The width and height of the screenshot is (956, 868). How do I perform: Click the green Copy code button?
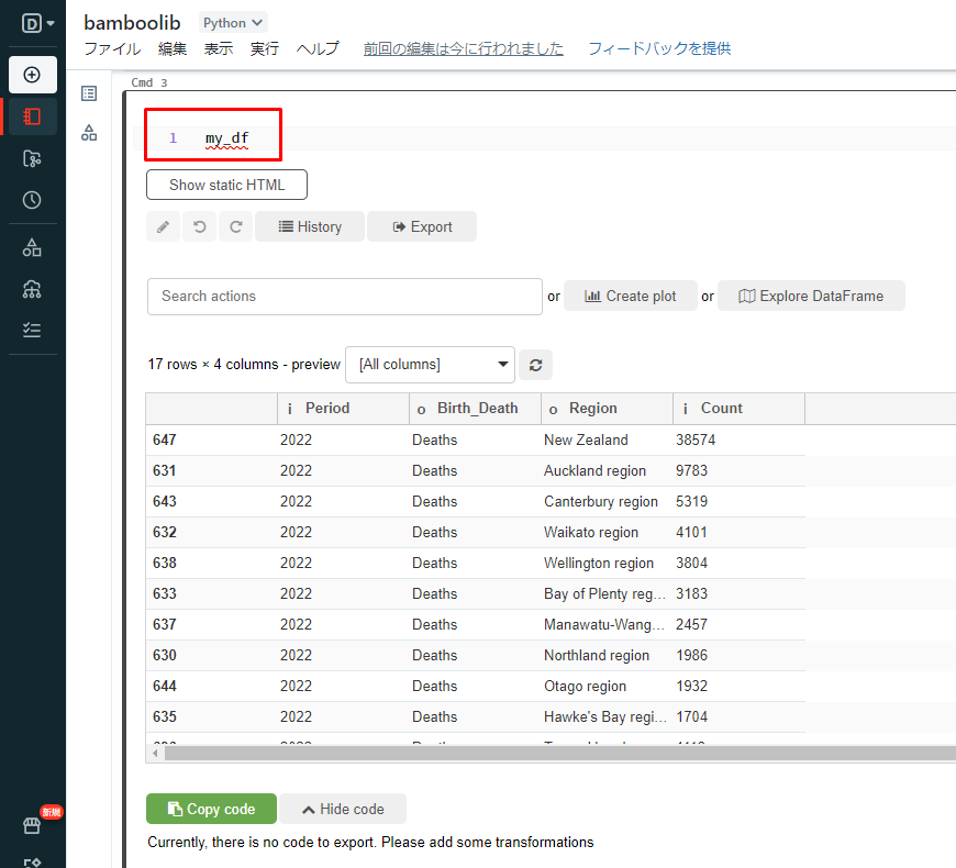[210, 809]
